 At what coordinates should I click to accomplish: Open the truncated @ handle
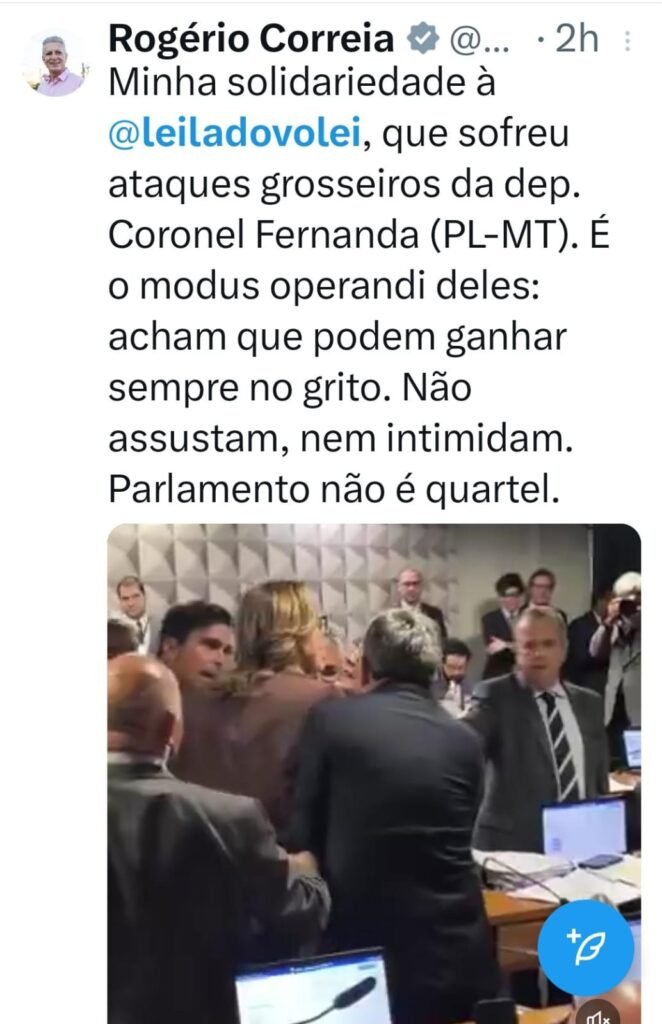[x=480, y=40]
